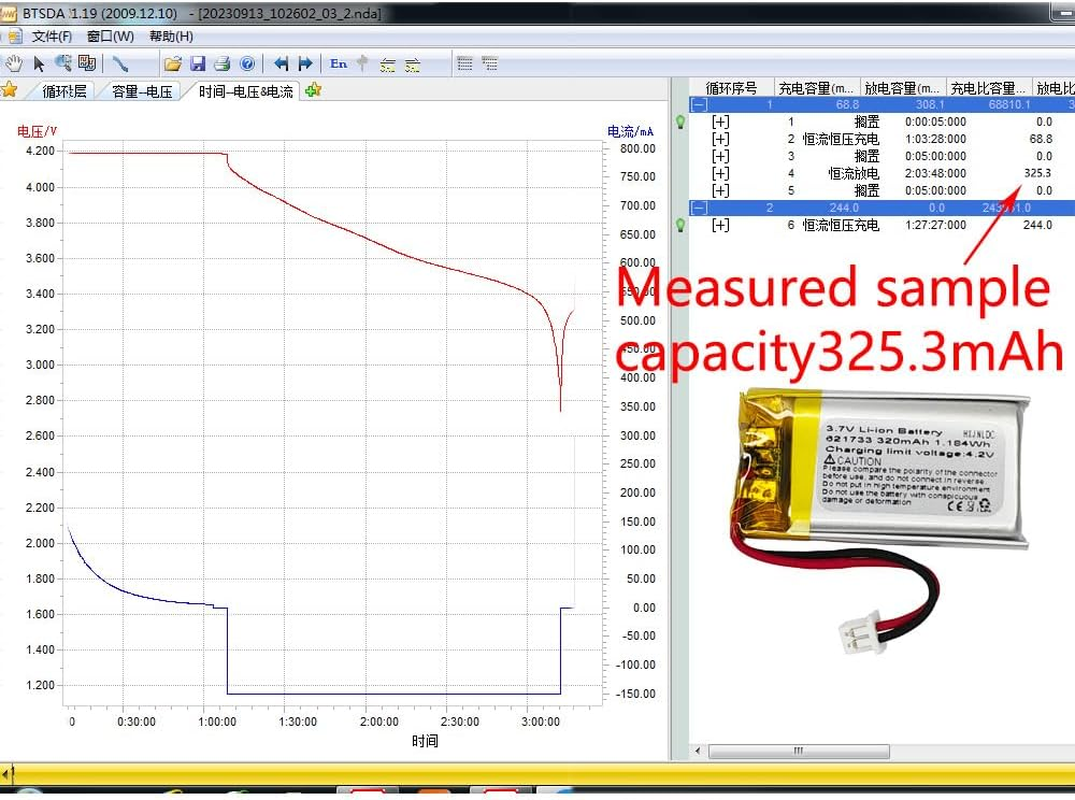
Task: Select the hand pan tool
Action: [14, 63]
